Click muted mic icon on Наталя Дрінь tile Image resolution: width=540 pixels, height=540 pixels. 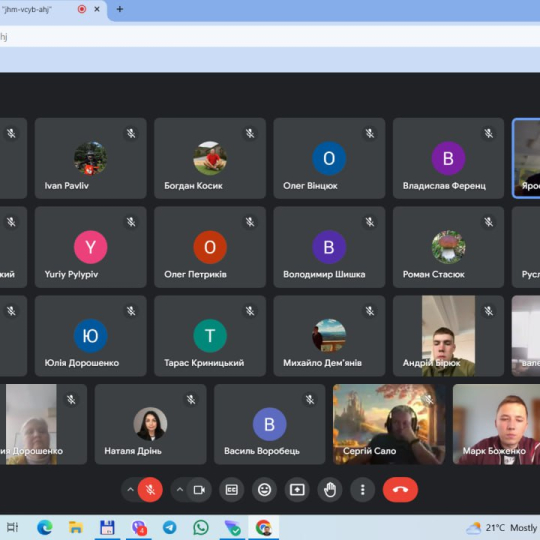click(x=191, y=399)
